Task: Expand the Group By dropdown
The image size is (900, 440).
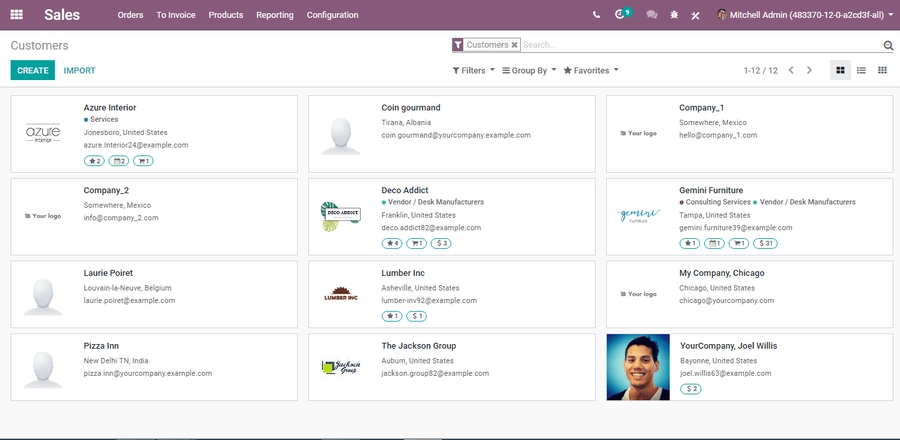Action: (529, 71)
